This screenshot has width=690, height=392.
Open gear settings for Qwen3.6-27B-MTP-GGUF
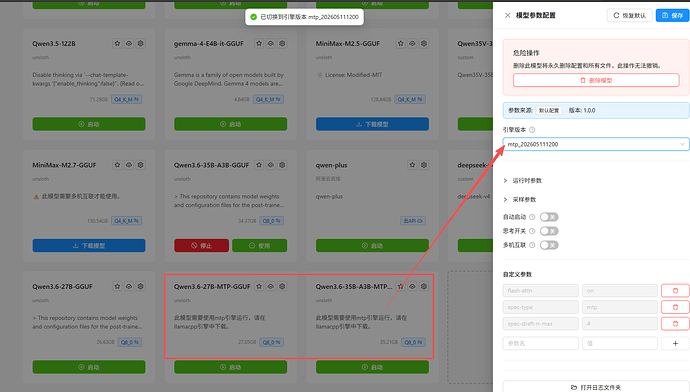click(x=283, y=286)
